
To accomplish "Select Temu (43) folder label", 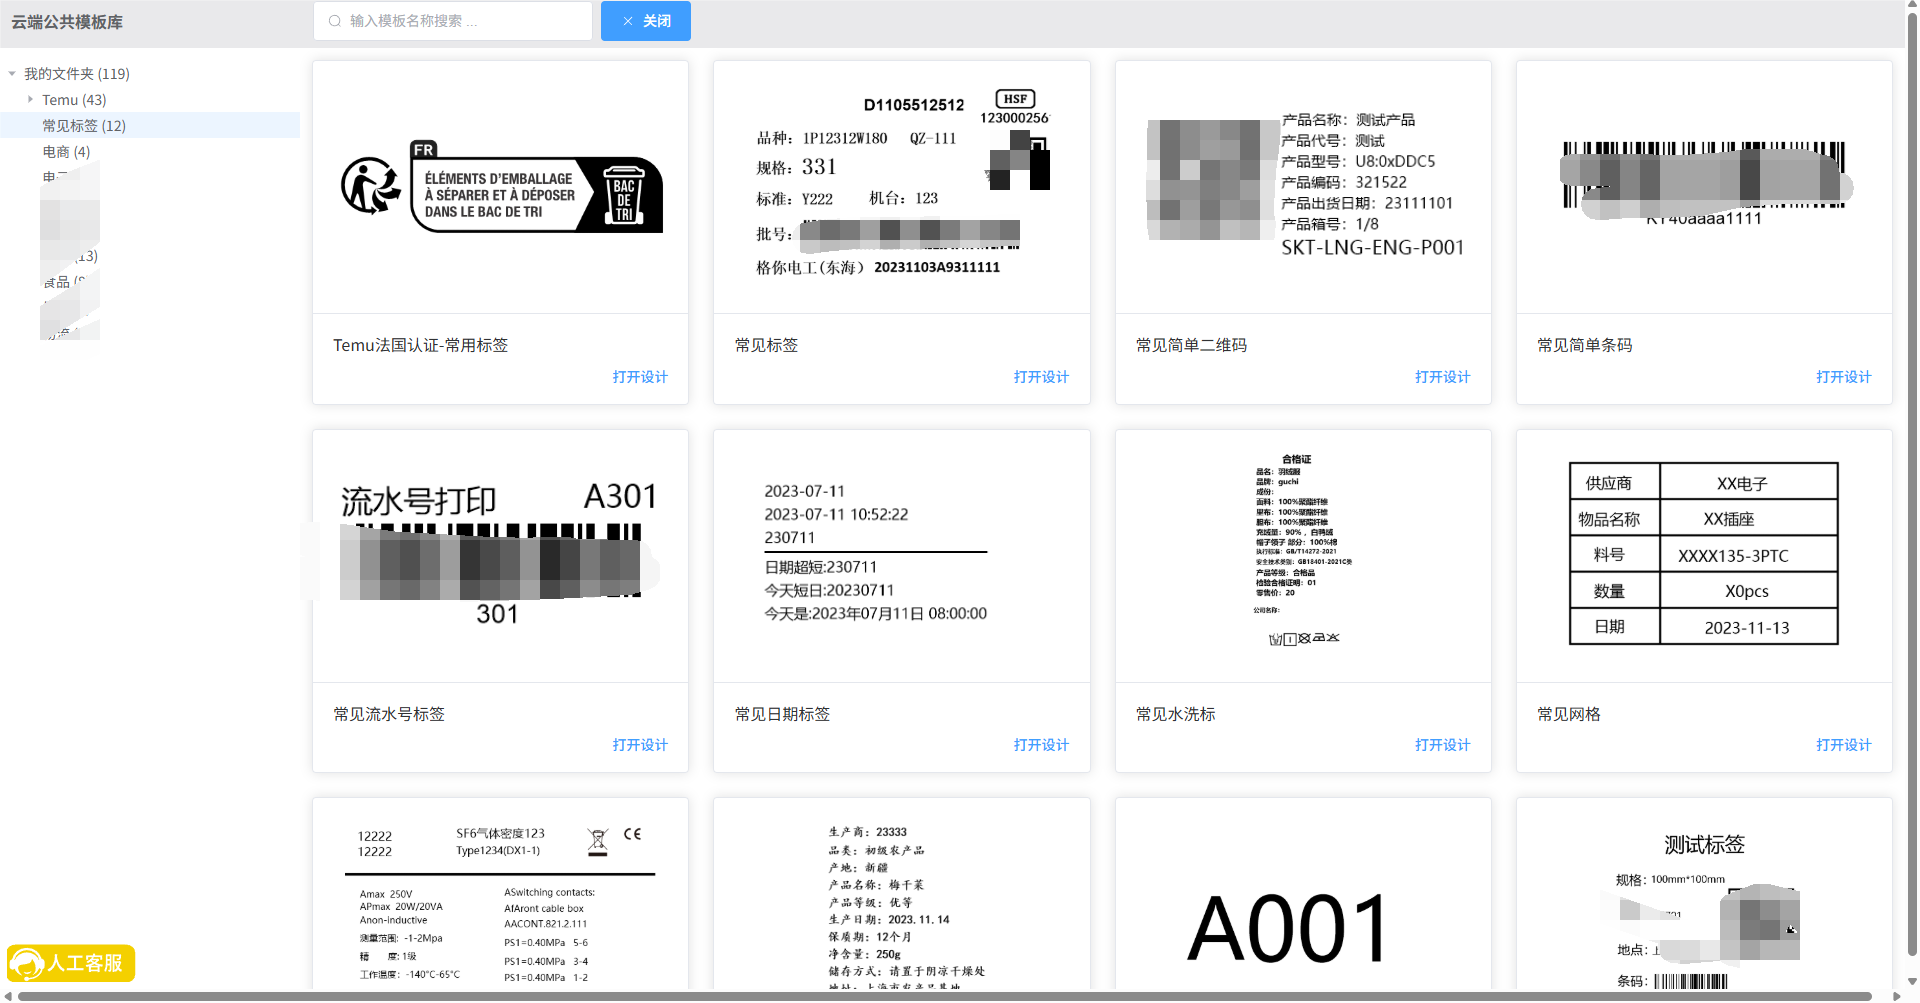I will [x=74, y=100].
